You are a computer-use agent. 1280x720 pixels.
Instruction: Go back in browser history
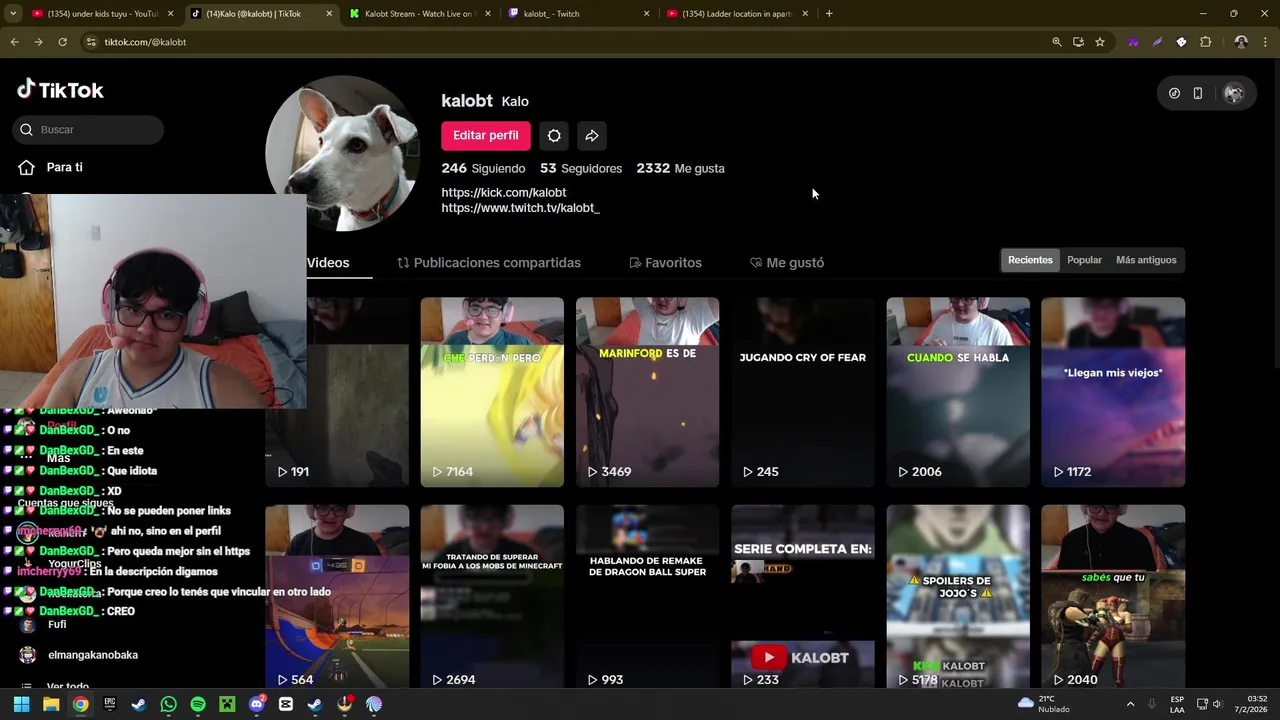point(14,42)
